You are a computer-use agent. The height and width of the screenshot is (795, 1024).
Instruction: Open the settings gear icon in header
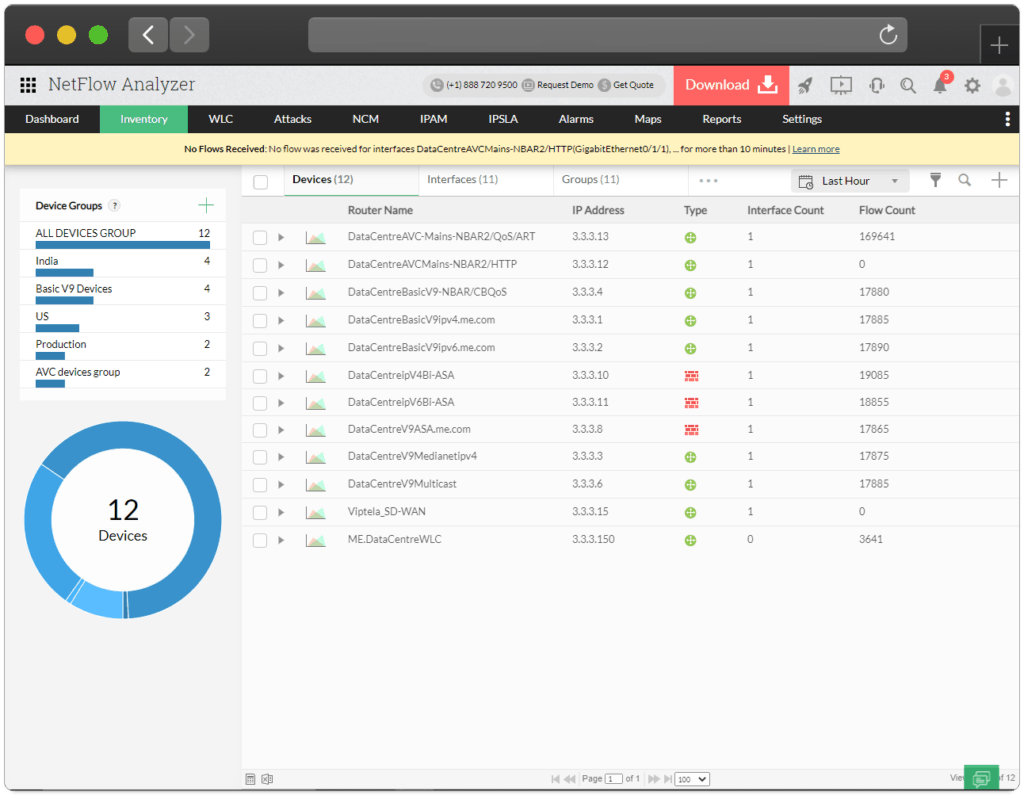click(972, 86)
